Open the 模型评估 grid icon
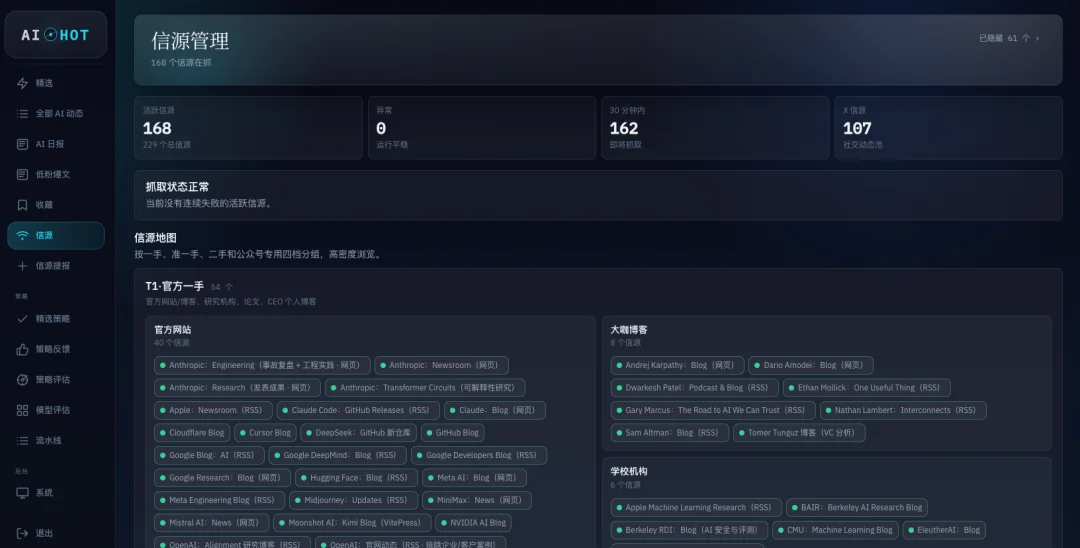 (x=22, y=410)
